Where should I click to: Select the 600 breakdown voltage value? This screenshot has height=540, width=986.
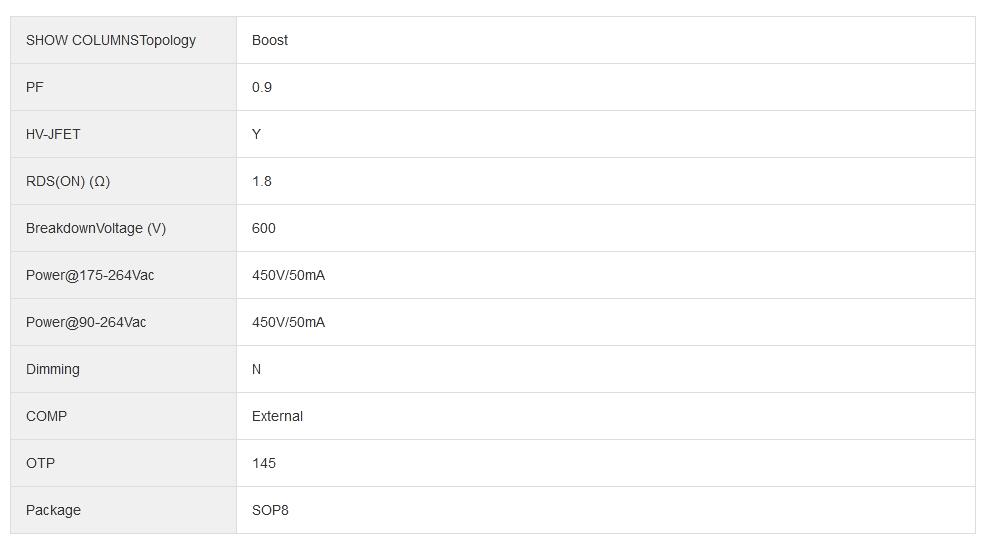pos(264,228)
